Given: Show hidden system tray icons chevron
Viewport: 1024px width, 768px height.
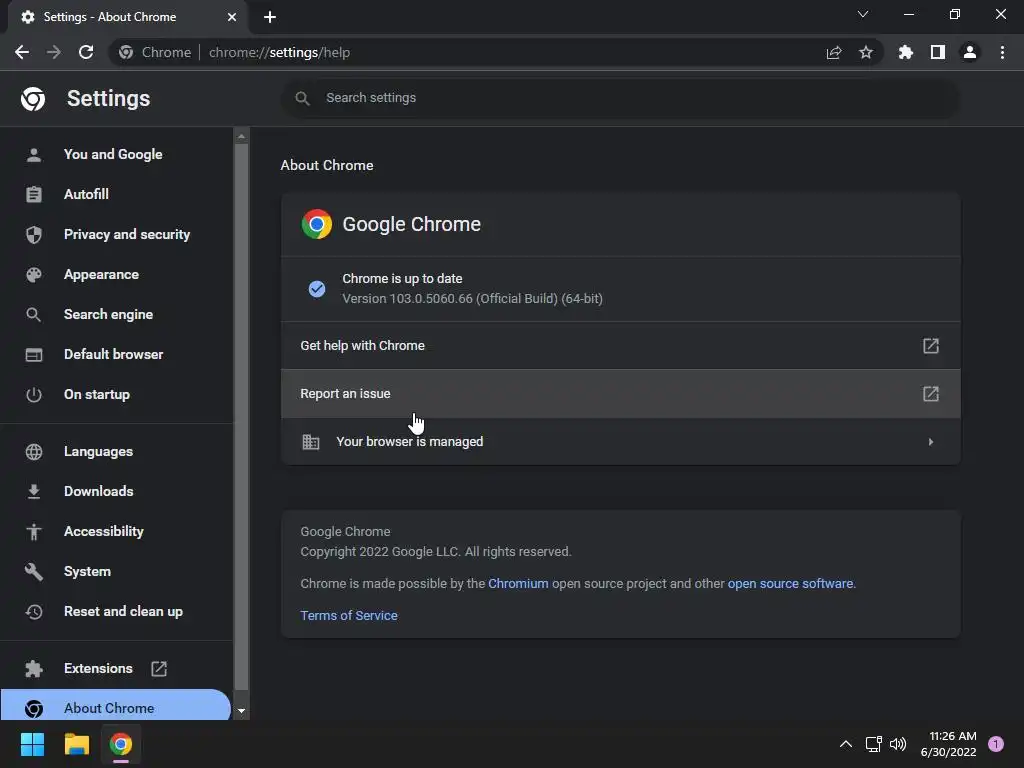Looking at the screenshot, I should point(845,744).
